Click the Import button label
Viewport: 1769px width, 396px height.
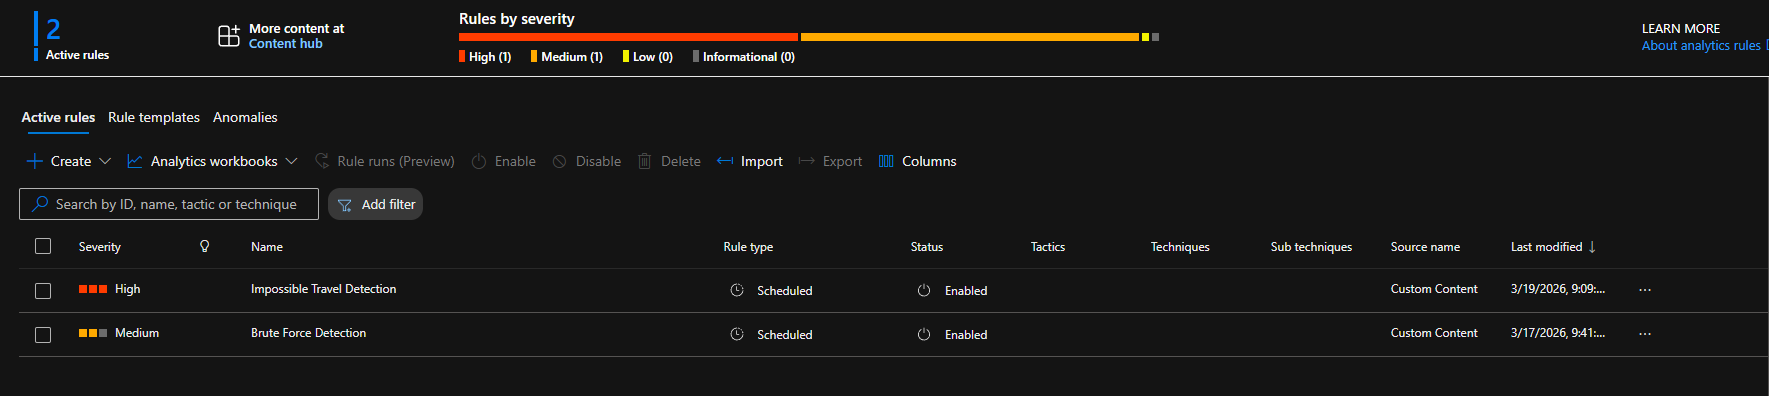[x=762, y=161]
